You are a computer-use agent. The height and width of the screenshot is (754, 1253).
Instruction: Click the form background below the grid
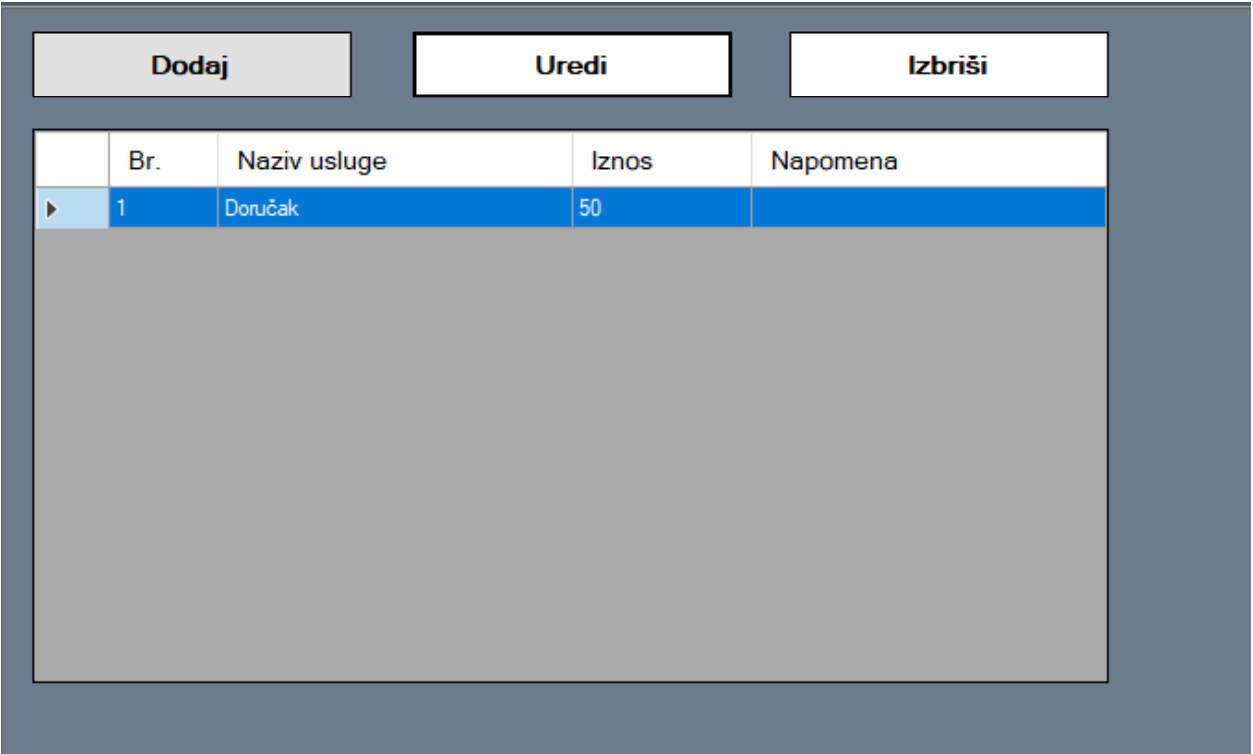570,718
